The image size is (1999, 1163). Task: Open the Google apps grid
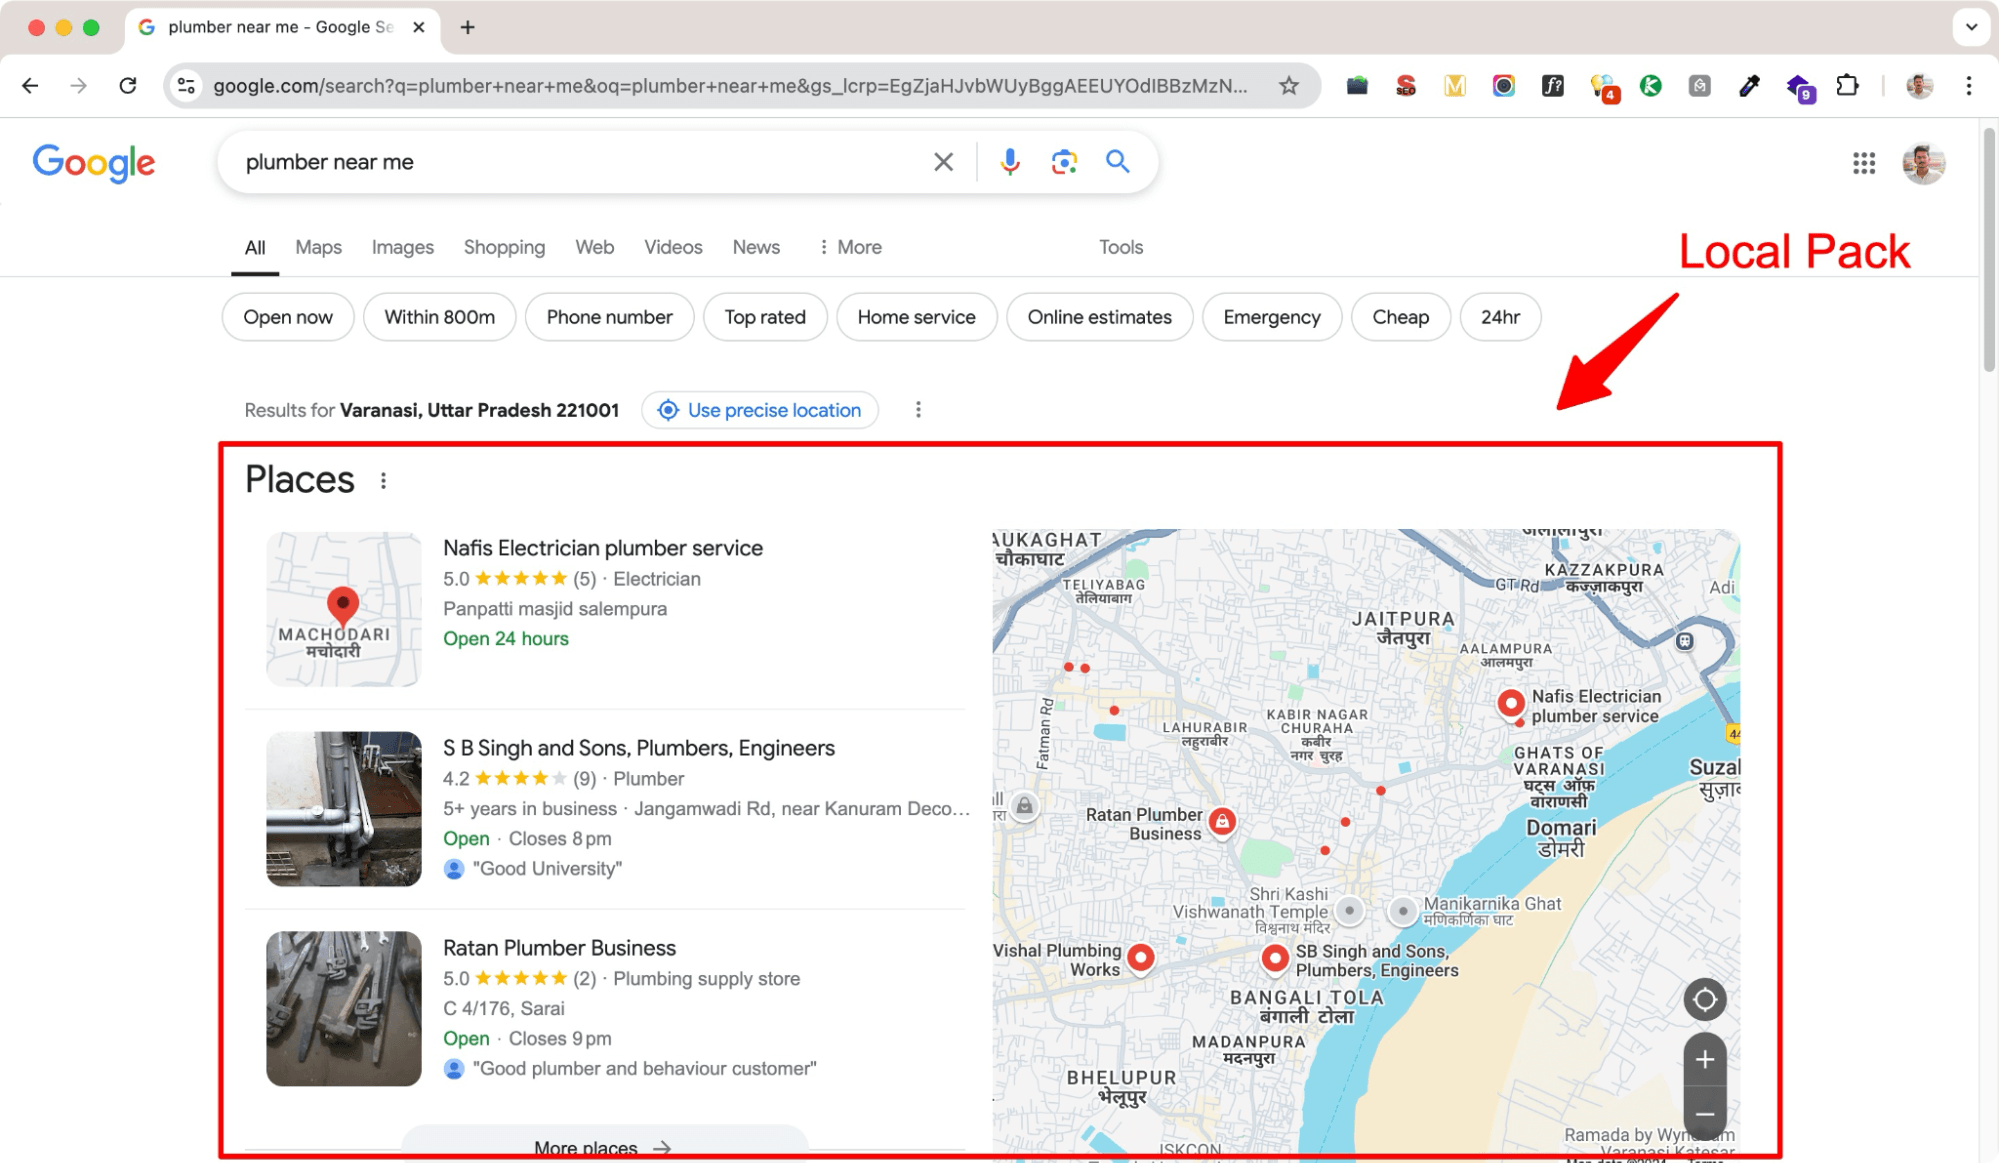pyautogui.click(x=1864, y=163)
